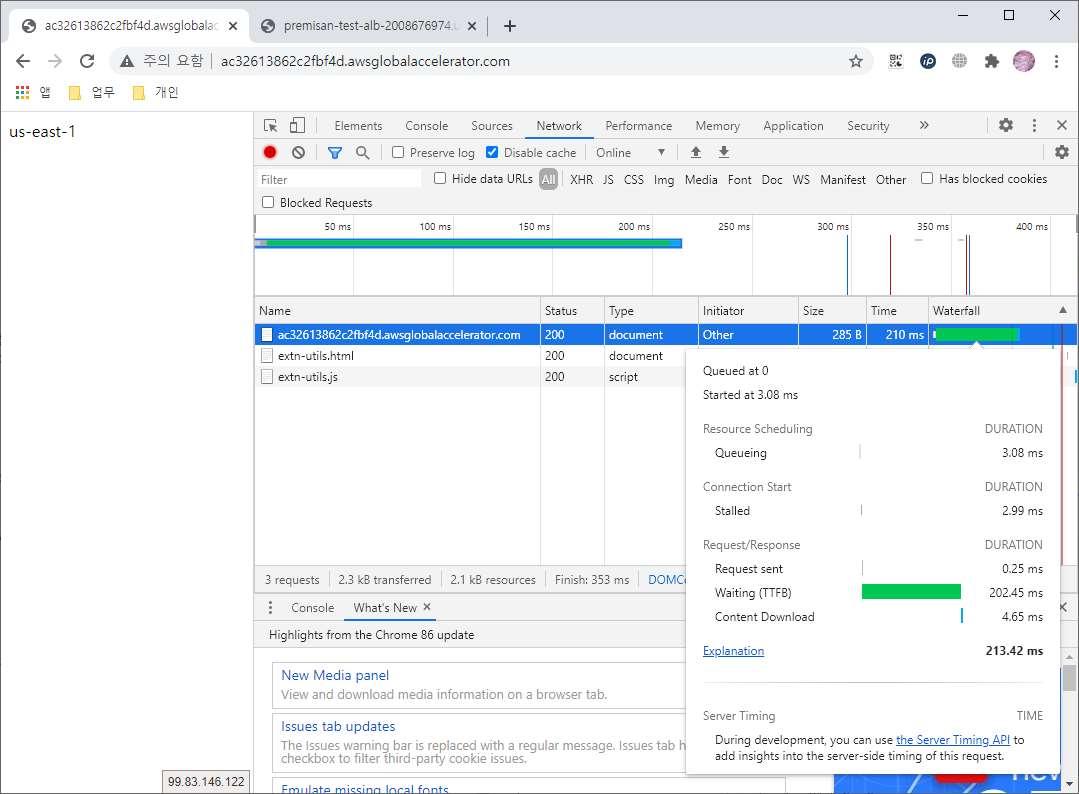Open DevTools settings gear in tab bar
Screen dimensions: 1079x794
click(x=1005, y=125)
